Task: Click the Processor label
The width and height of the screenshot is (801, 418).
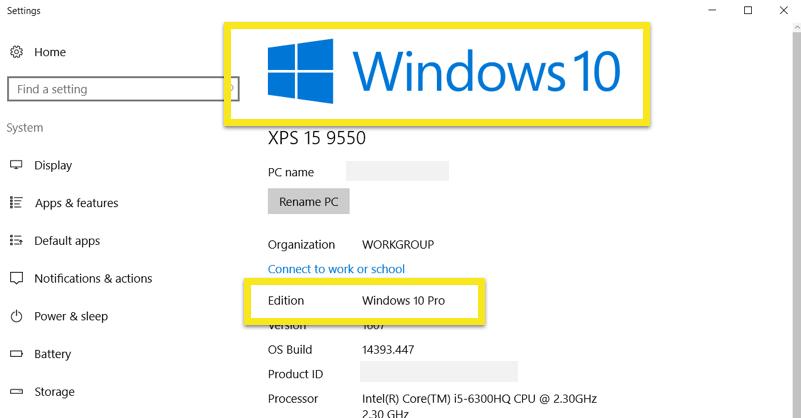Action: (293, 399)
